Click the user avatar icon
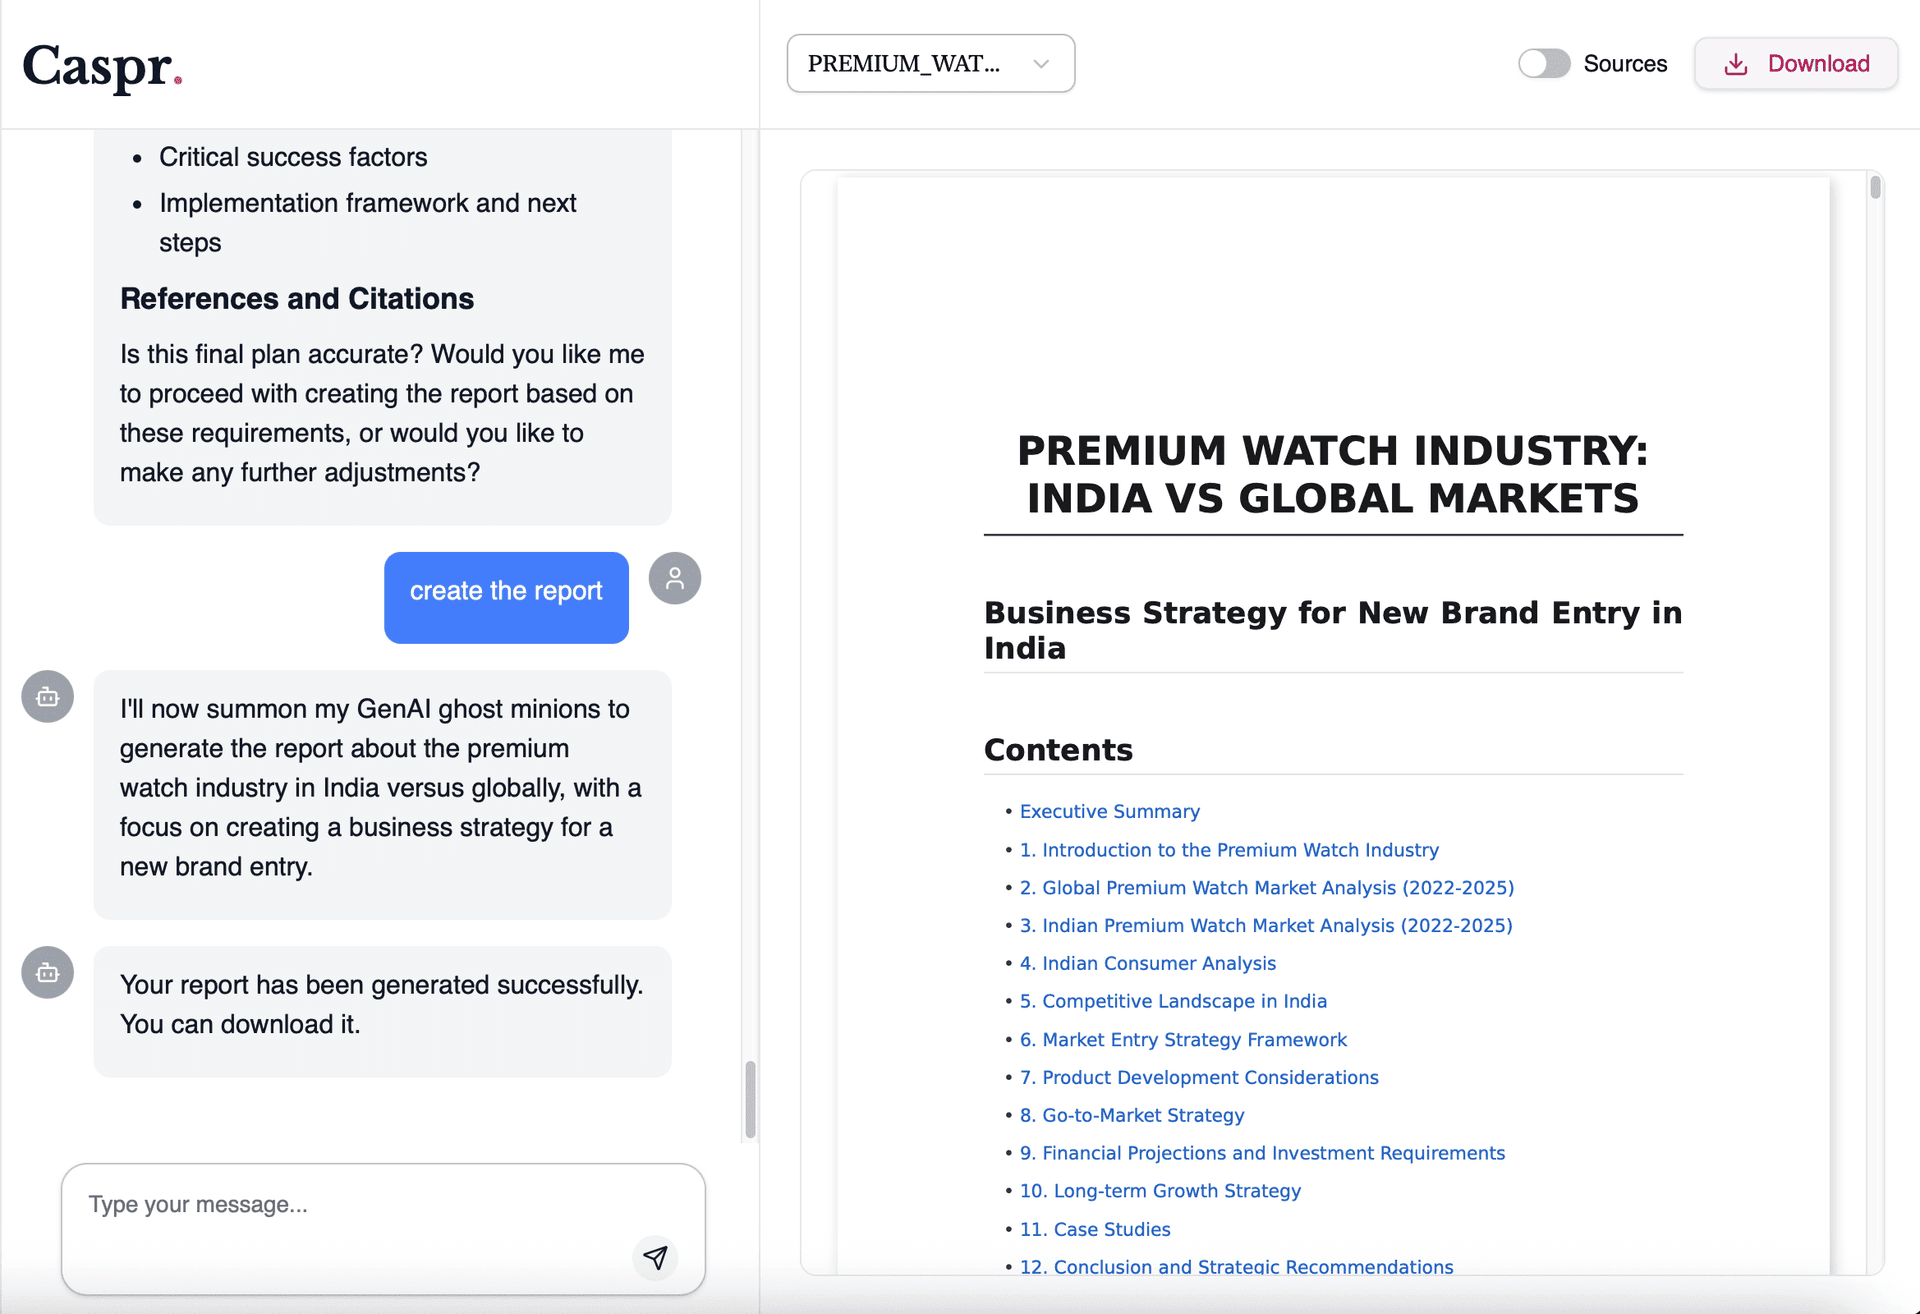Viewport: 1920px width, 1314px height. click(675, 578)
